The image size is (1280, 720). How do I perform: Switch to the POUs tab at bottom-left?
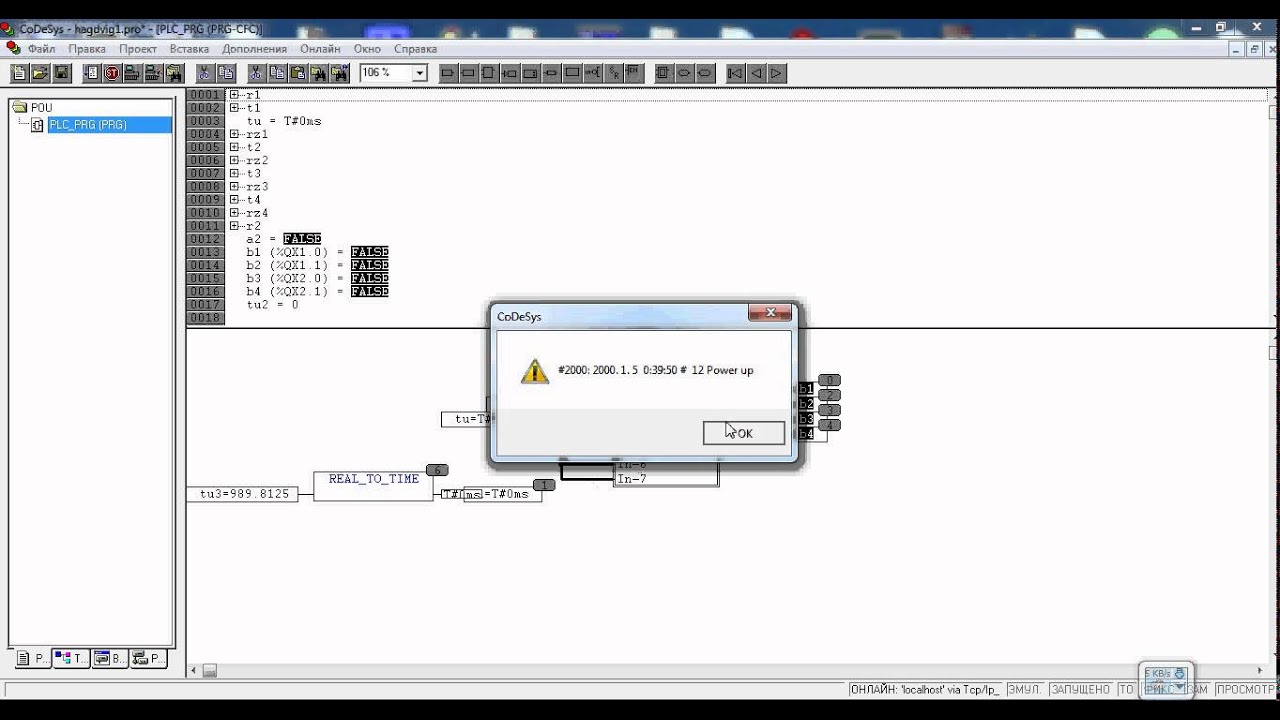[33, 658]
